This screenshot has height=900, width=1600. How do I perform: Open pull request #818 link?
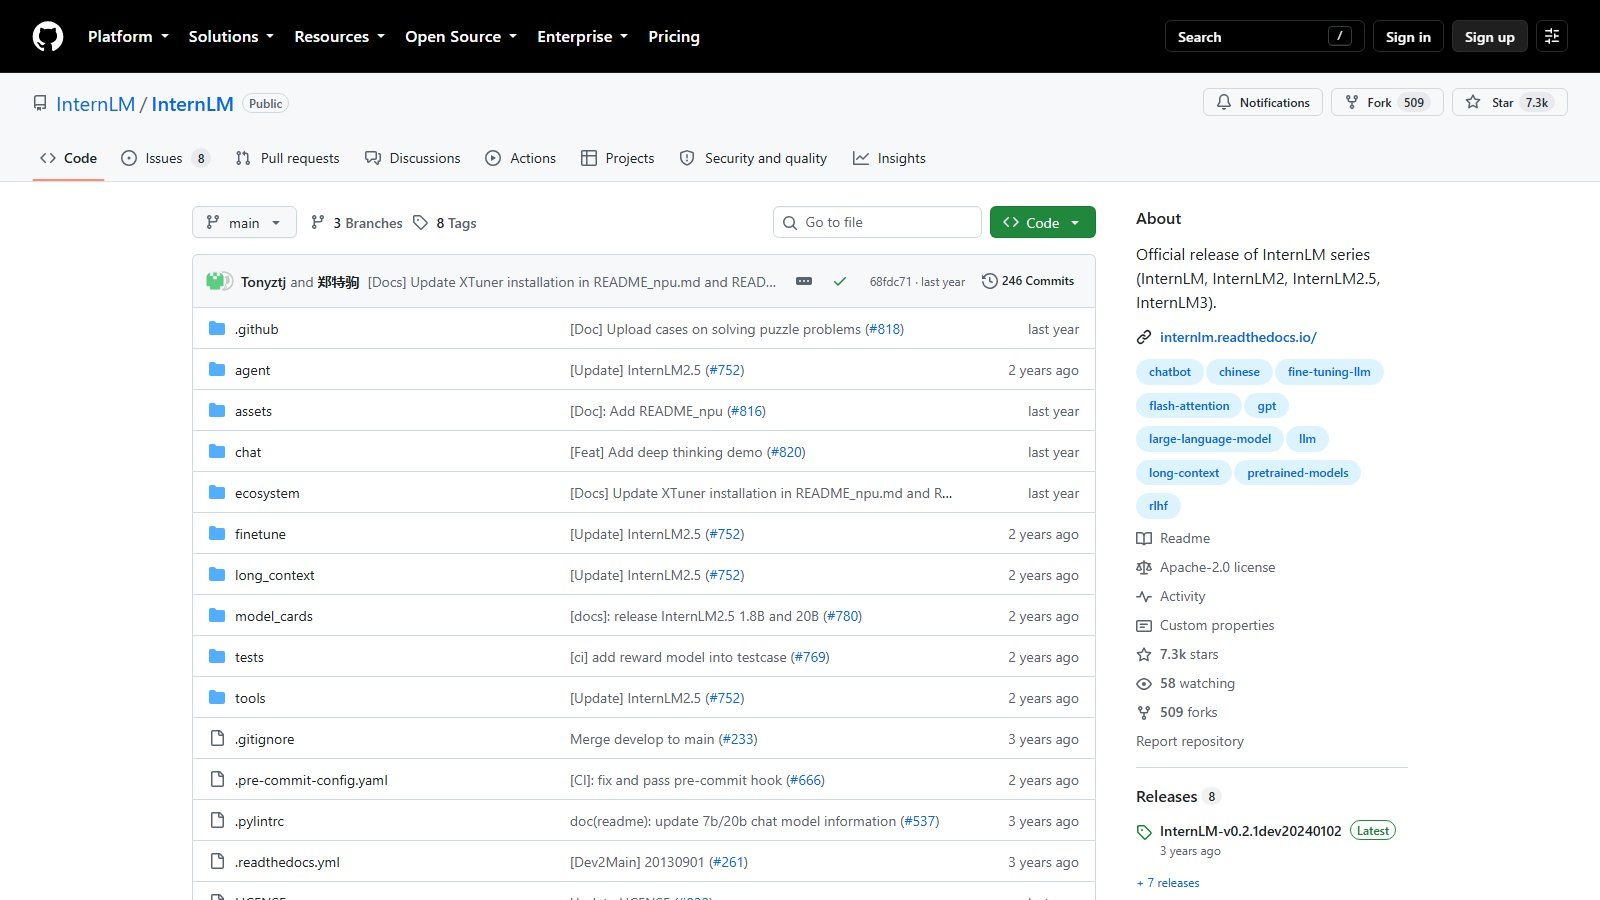(884, 329)
